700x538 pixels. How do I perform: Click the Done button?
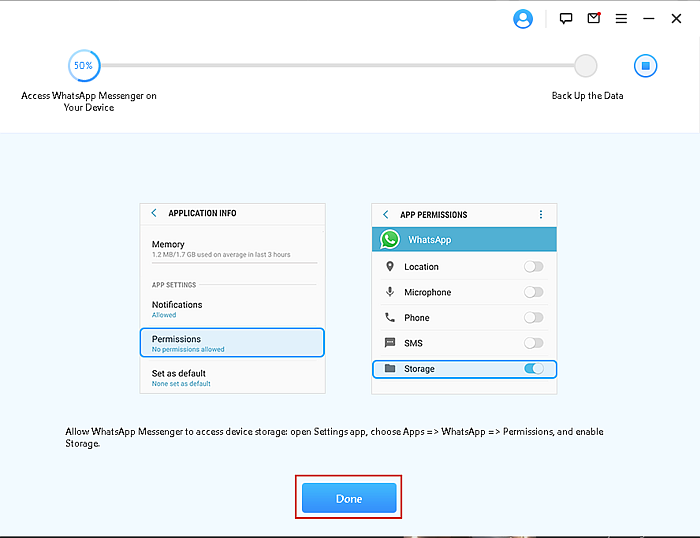click(349, 498)
